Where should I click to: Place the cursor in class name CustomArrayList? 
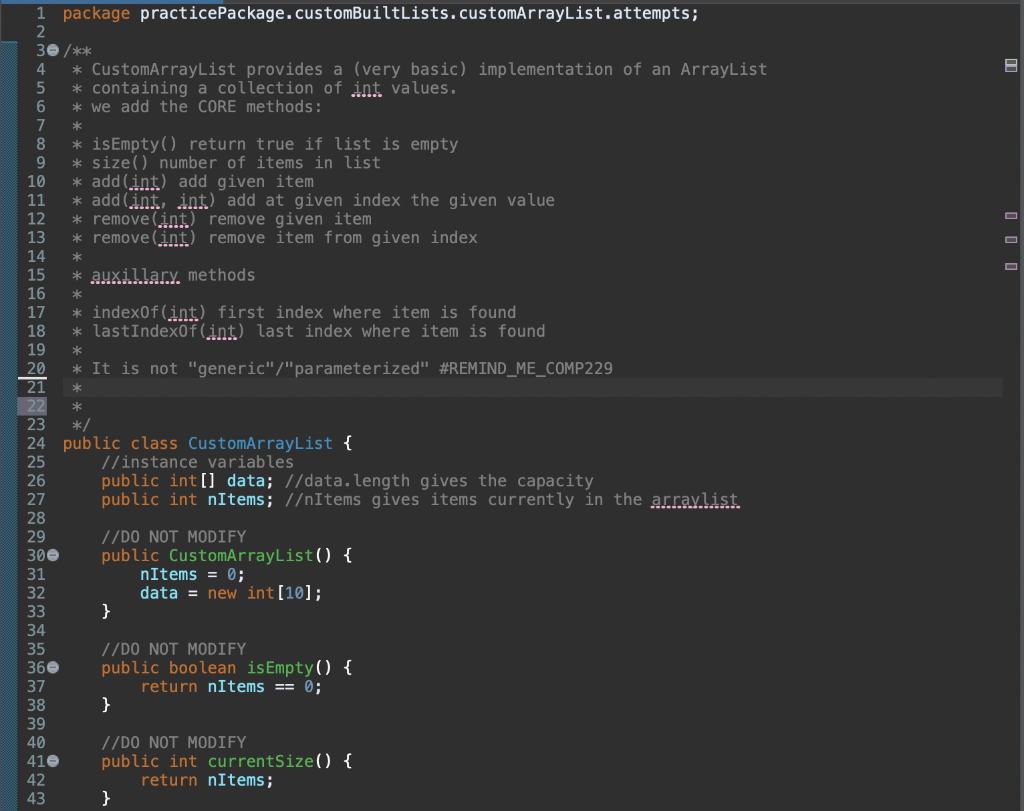coord(260,443)
